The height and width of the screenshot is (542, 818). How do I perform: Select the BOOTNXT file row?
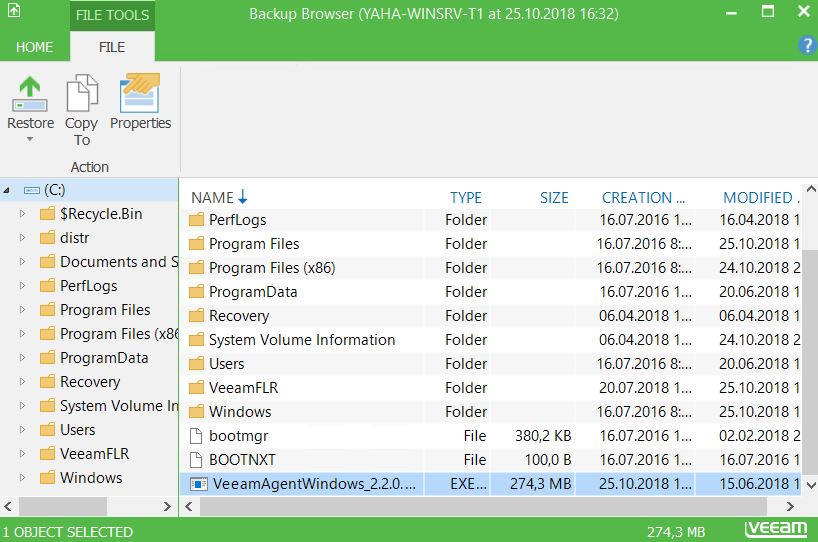[x=490, y=460]
